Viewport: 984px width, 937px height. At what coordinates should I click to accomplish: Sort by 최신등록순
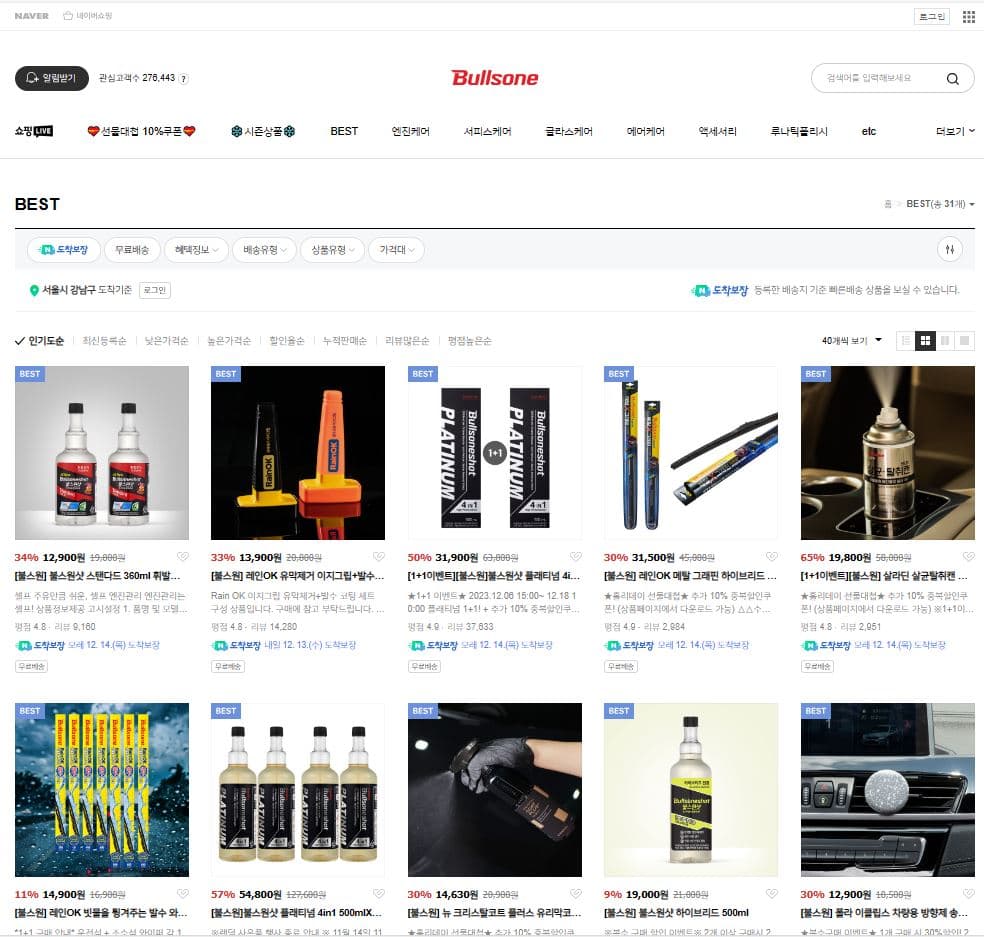[104, 341]
